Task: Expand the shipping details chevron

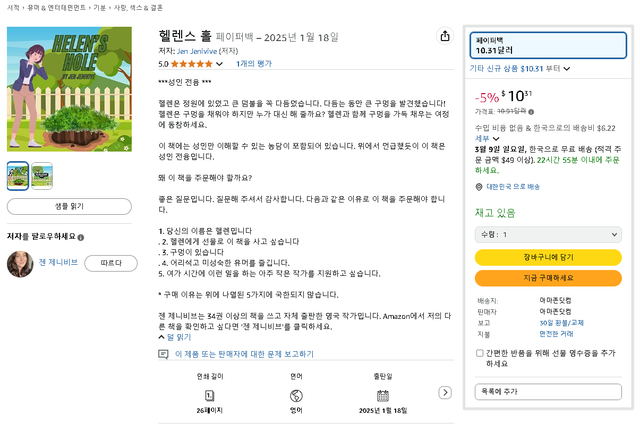Action: [496, 139]
